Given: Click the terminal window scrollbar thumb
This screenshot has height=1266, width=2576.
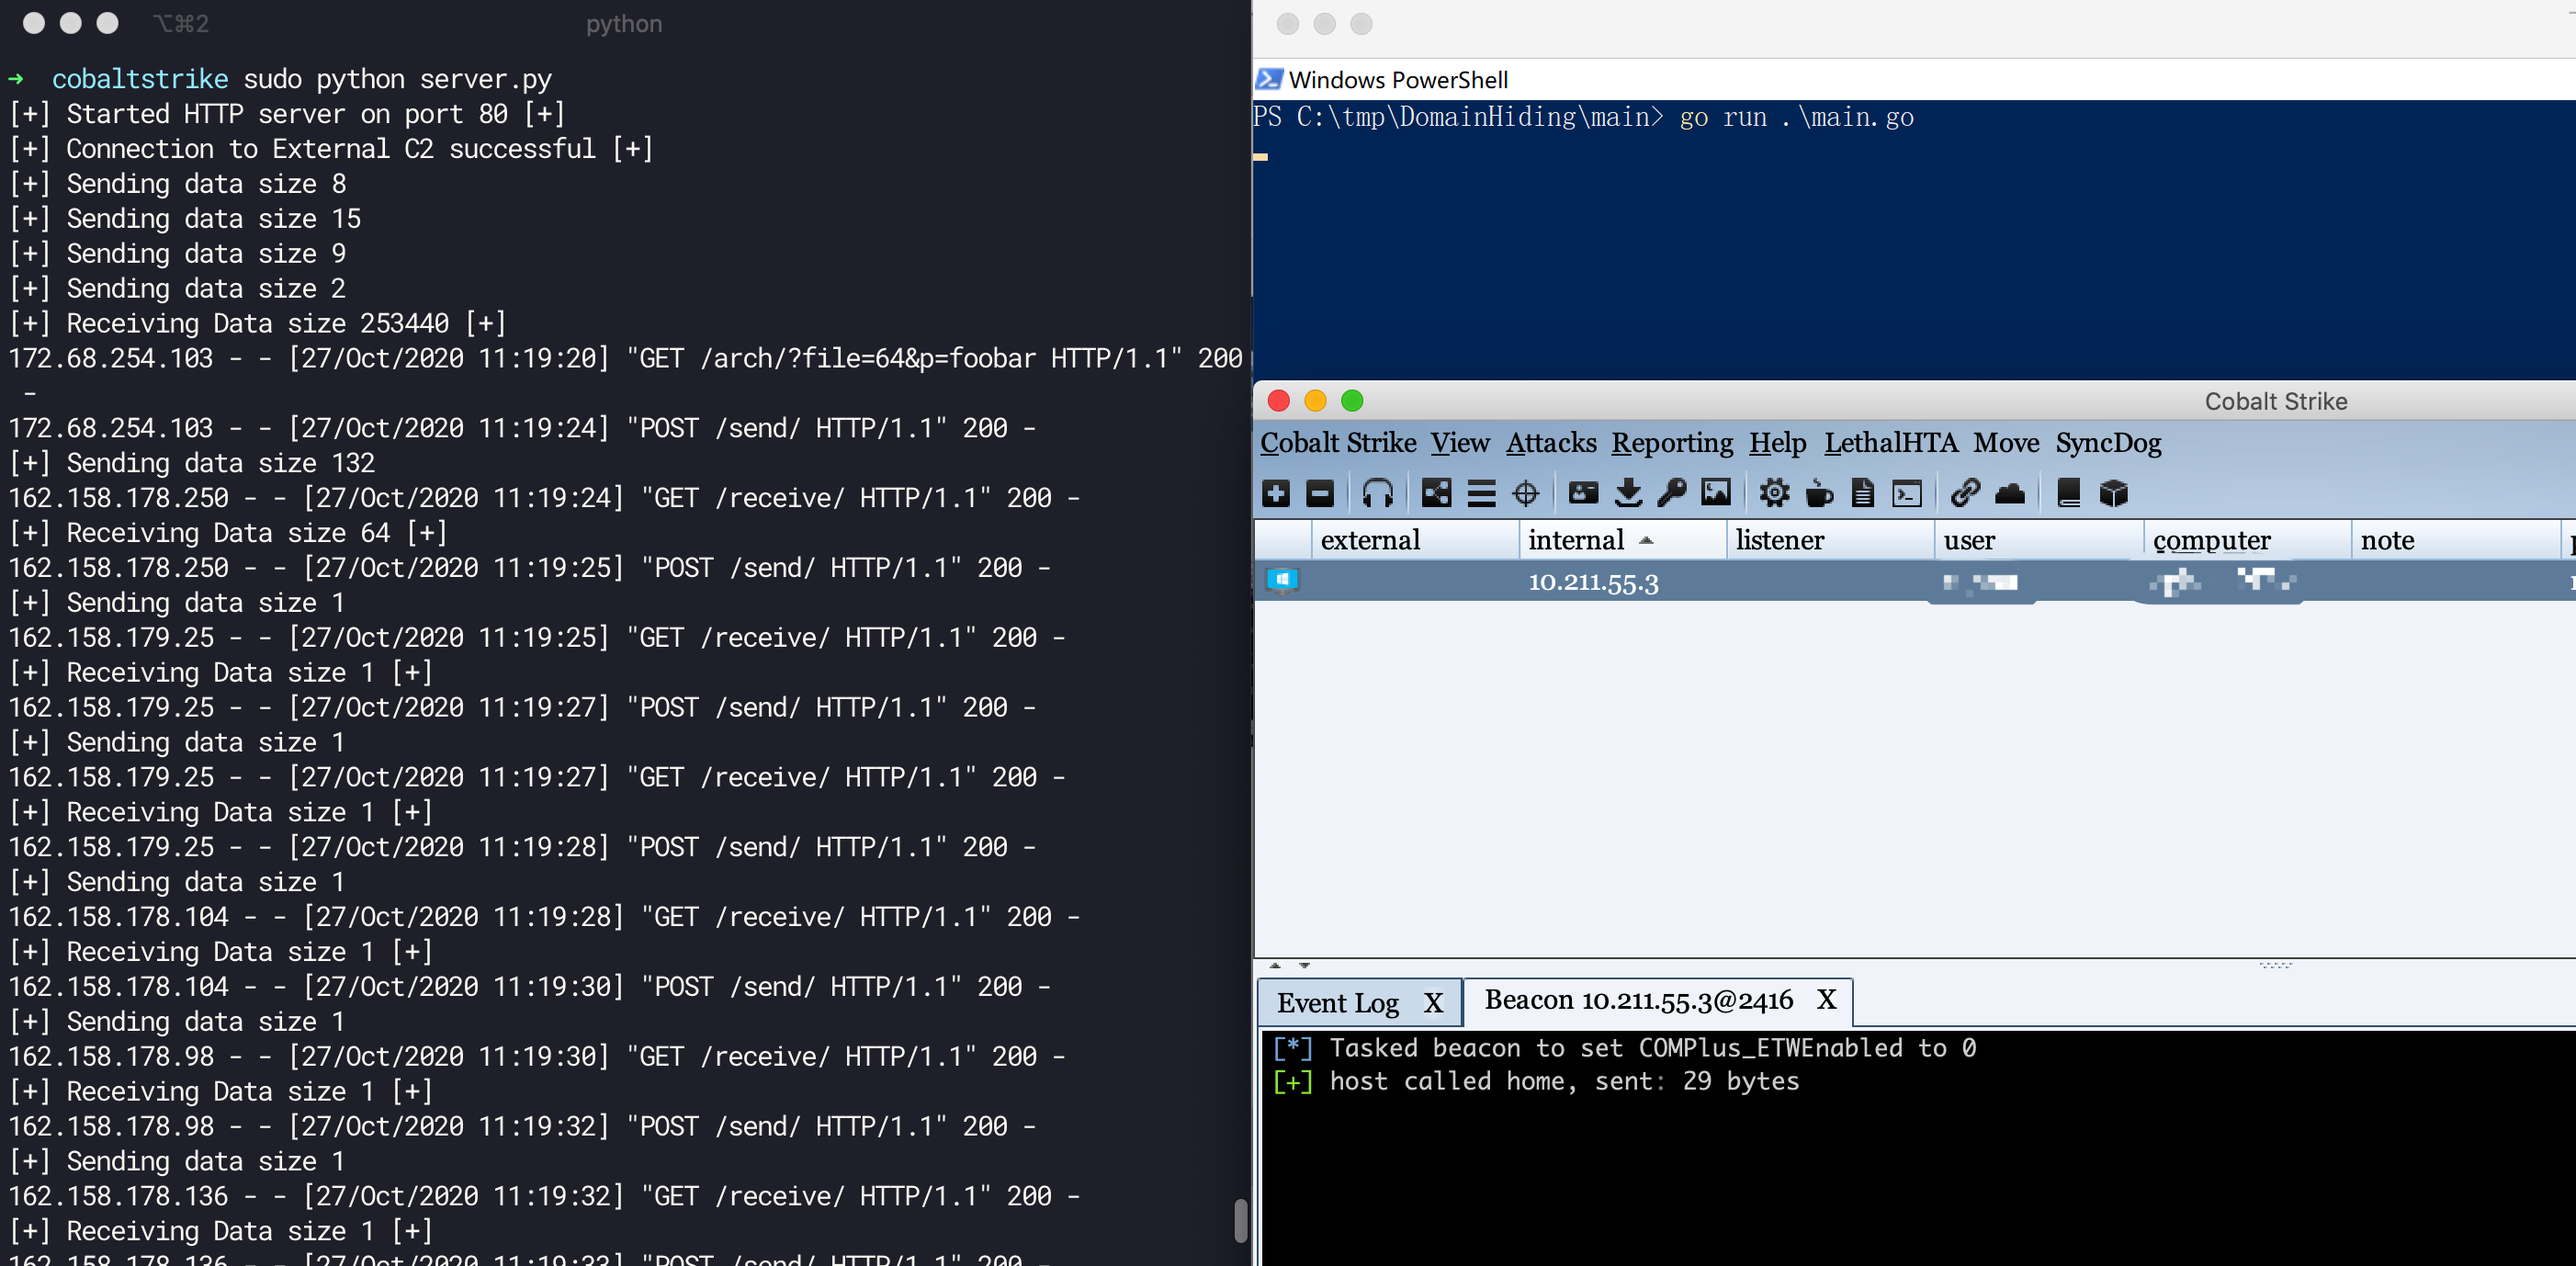Looking at the screenshot, I should point(1240,1221).
